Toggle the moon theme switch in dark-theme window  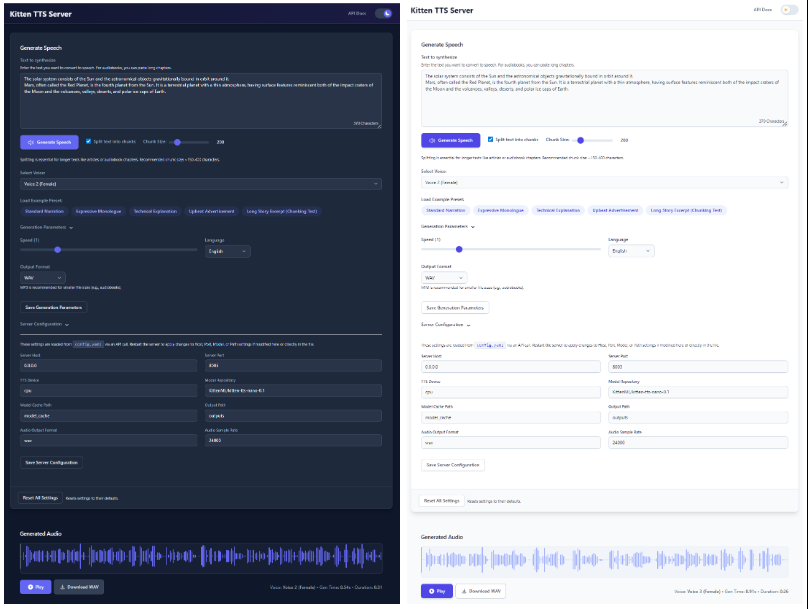click(x=383, y=13)
